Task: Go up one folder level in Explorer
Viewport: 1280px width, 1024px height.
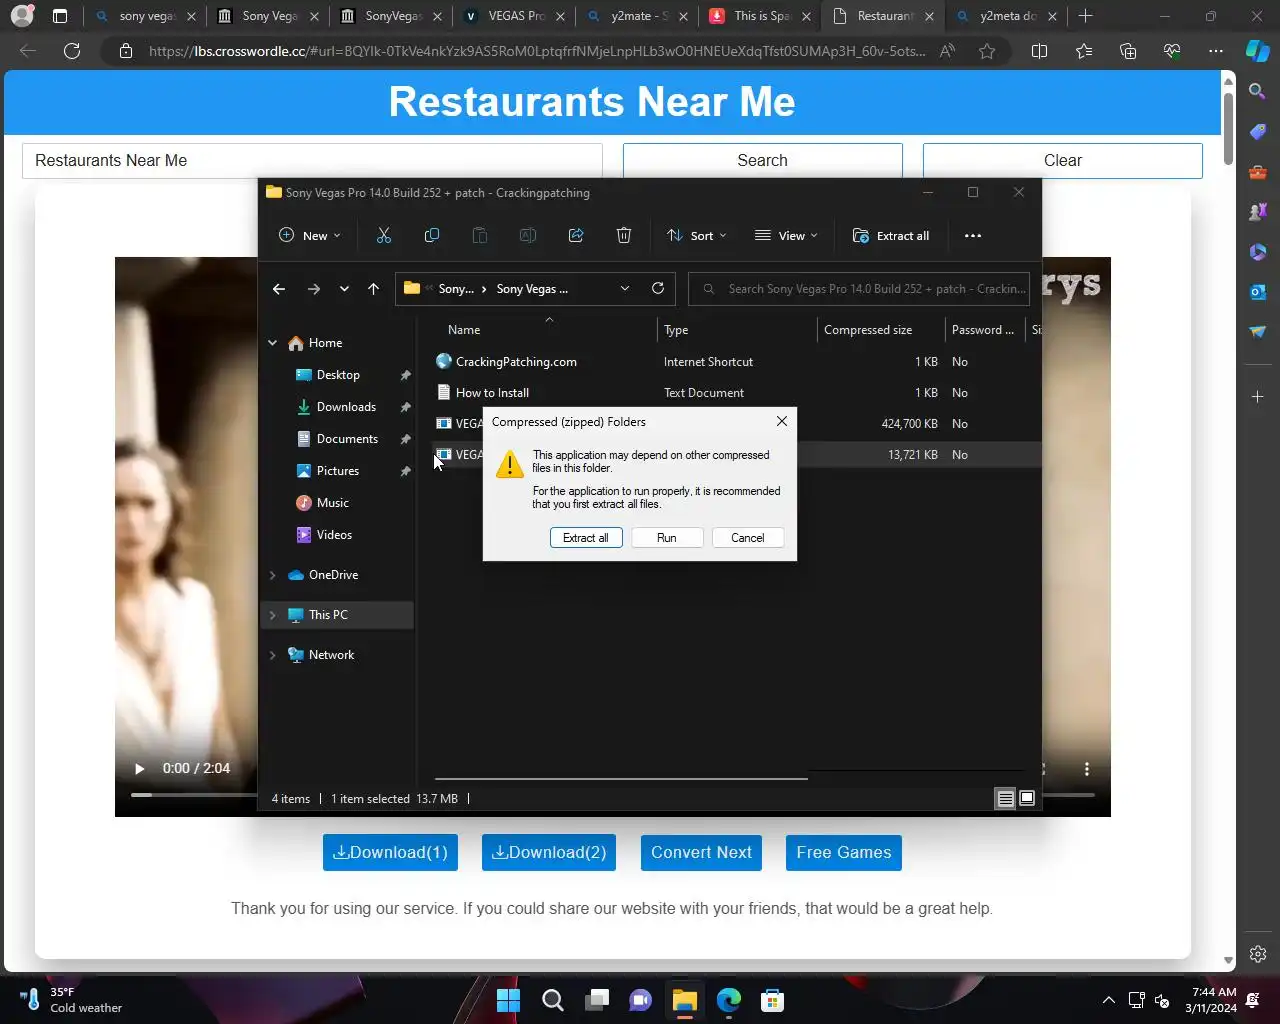Action: click(x=374, y=289)
